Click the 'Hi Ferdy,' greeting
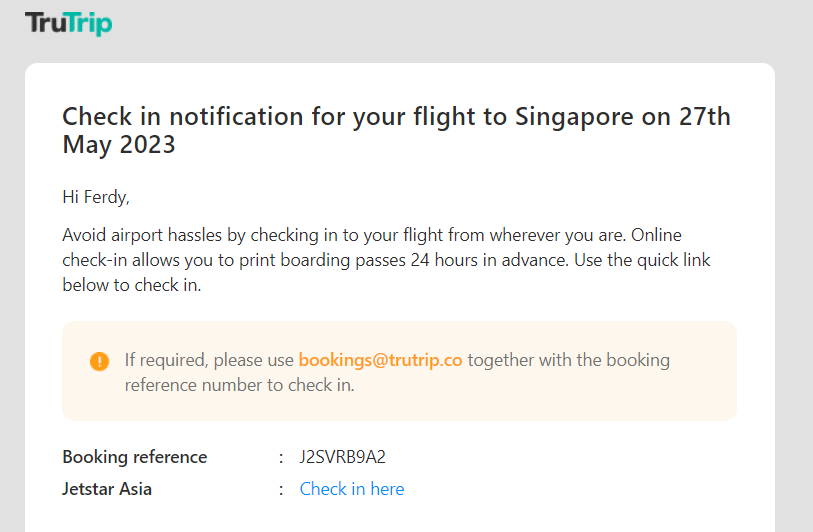This screenshot has height=532, width=813. (96, 197)
